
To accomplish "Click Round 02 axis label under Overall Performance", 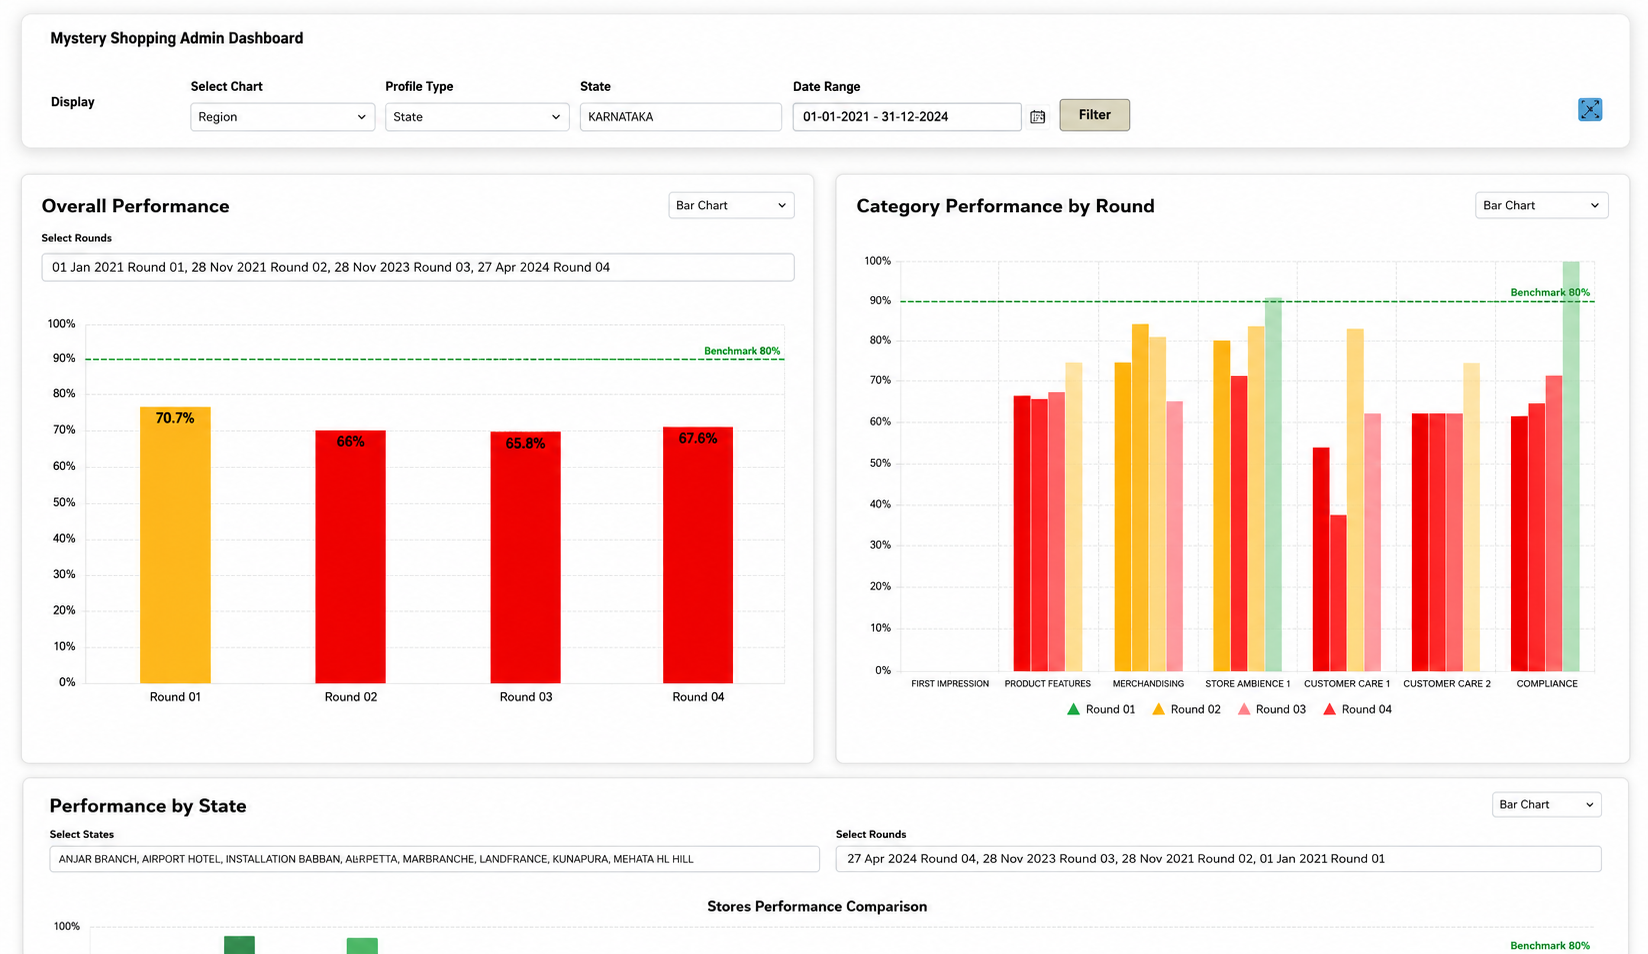I will point(351,697).
